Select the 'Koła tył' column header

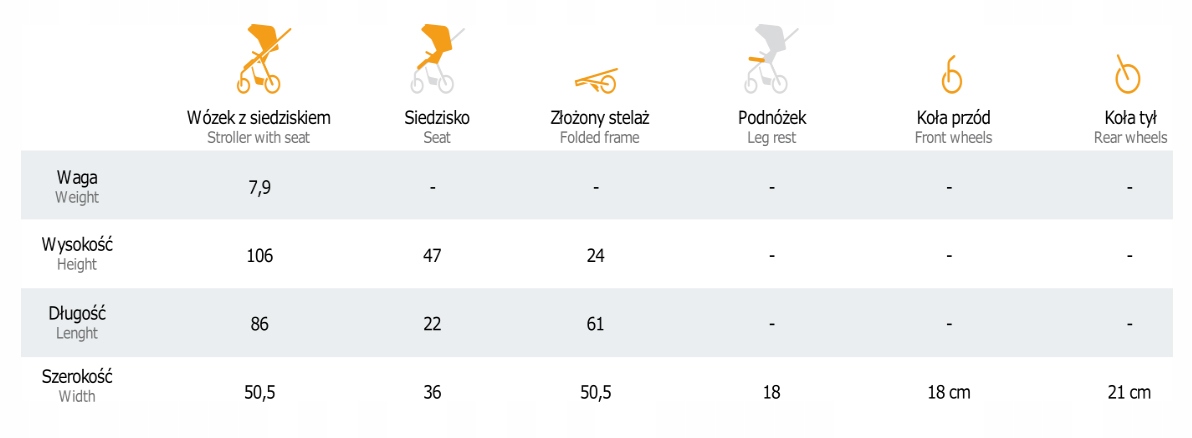coord(1130,118)
